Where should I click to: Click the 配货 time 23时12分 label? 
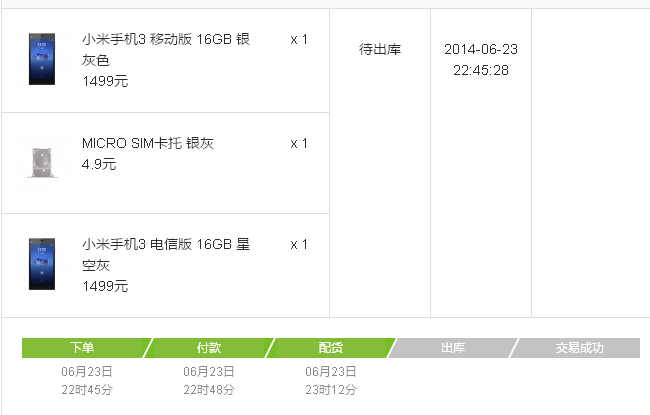pos(330,391)
